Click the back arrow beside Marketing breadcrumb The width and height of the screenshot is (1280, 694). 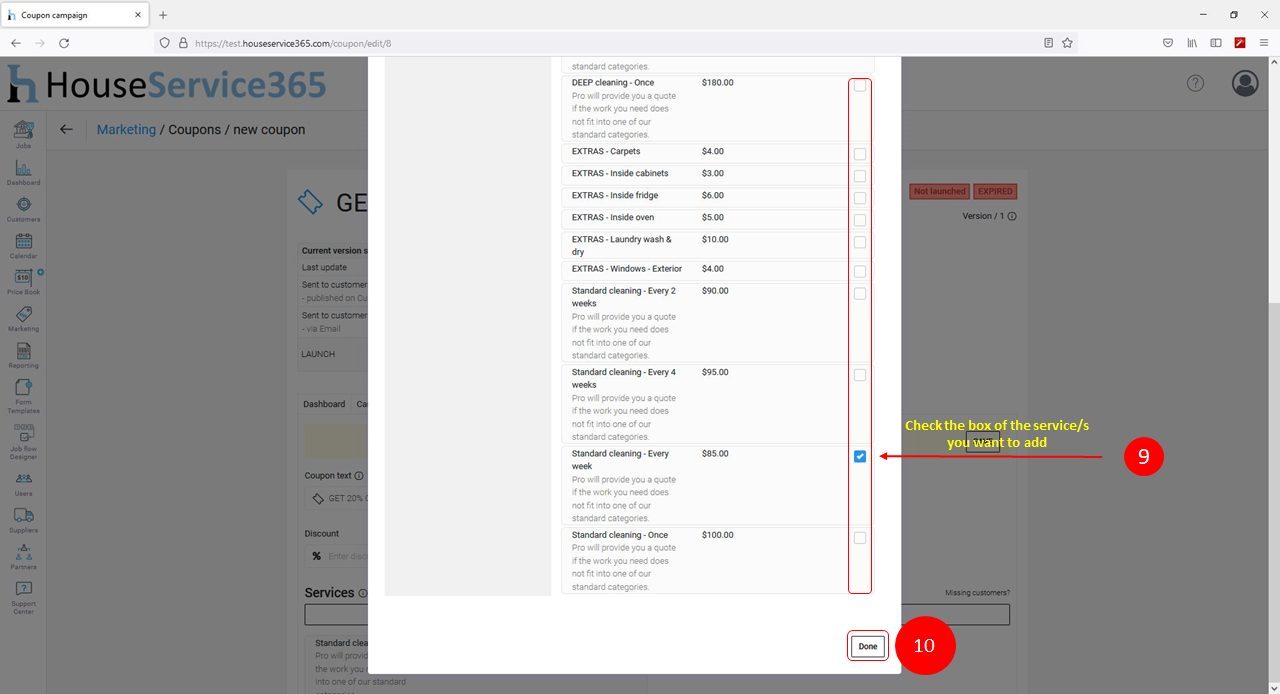coord(66,129)
